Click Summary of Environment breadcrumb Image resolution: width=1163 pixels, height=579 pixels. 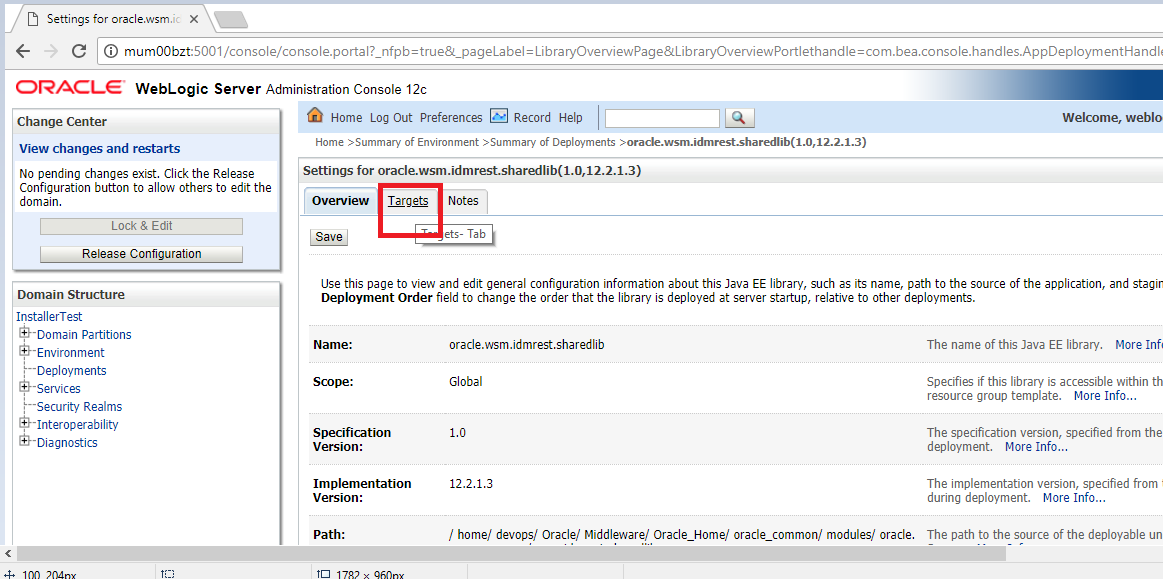(x=418, y=142)
